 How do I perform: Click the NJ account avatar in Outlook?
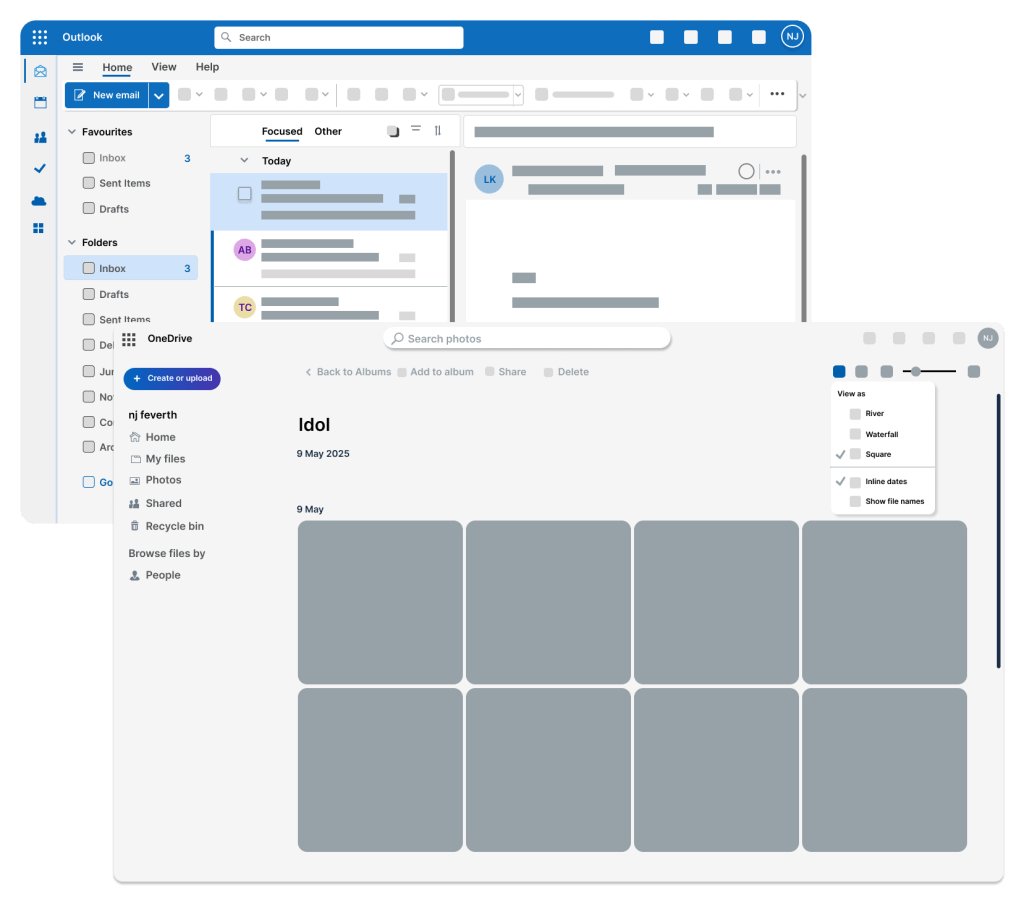[x=792, y=37]
